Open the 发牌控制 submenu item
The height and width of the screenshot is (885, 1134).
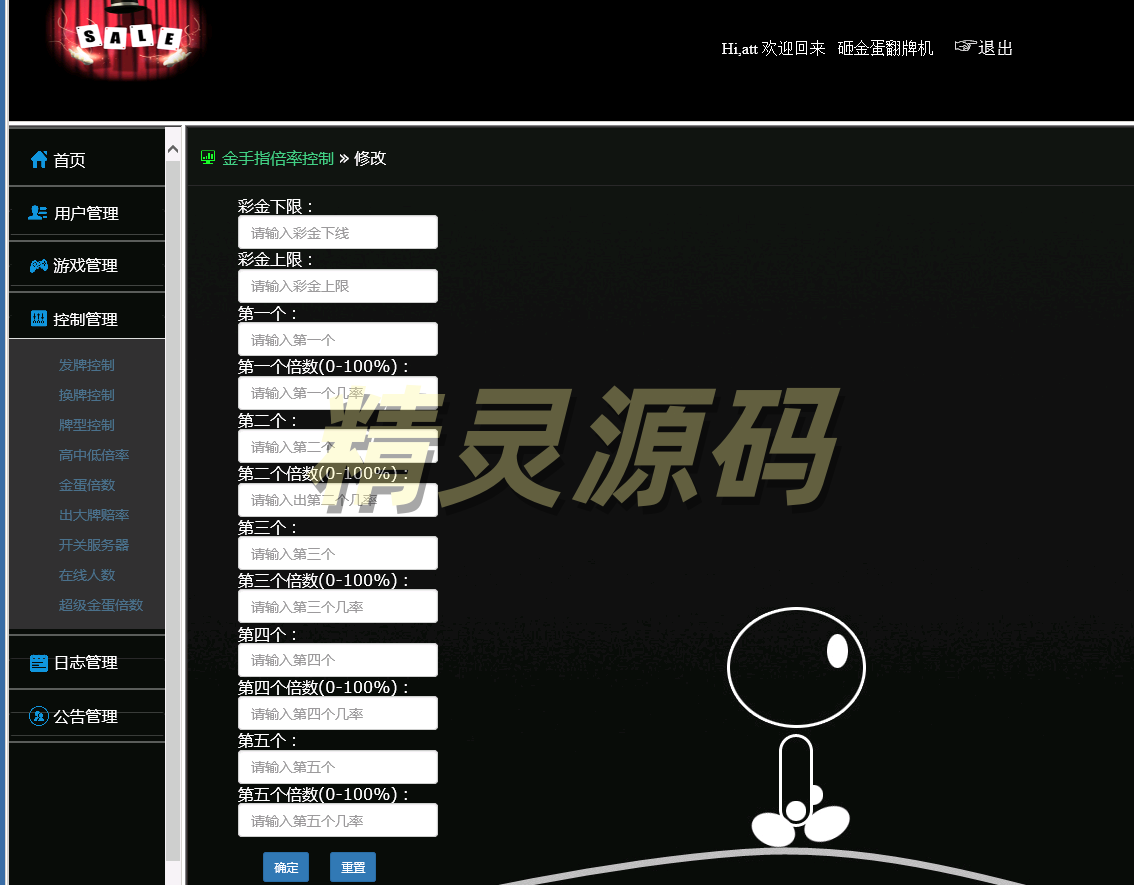pyautogui.click(x=87, y=365)
